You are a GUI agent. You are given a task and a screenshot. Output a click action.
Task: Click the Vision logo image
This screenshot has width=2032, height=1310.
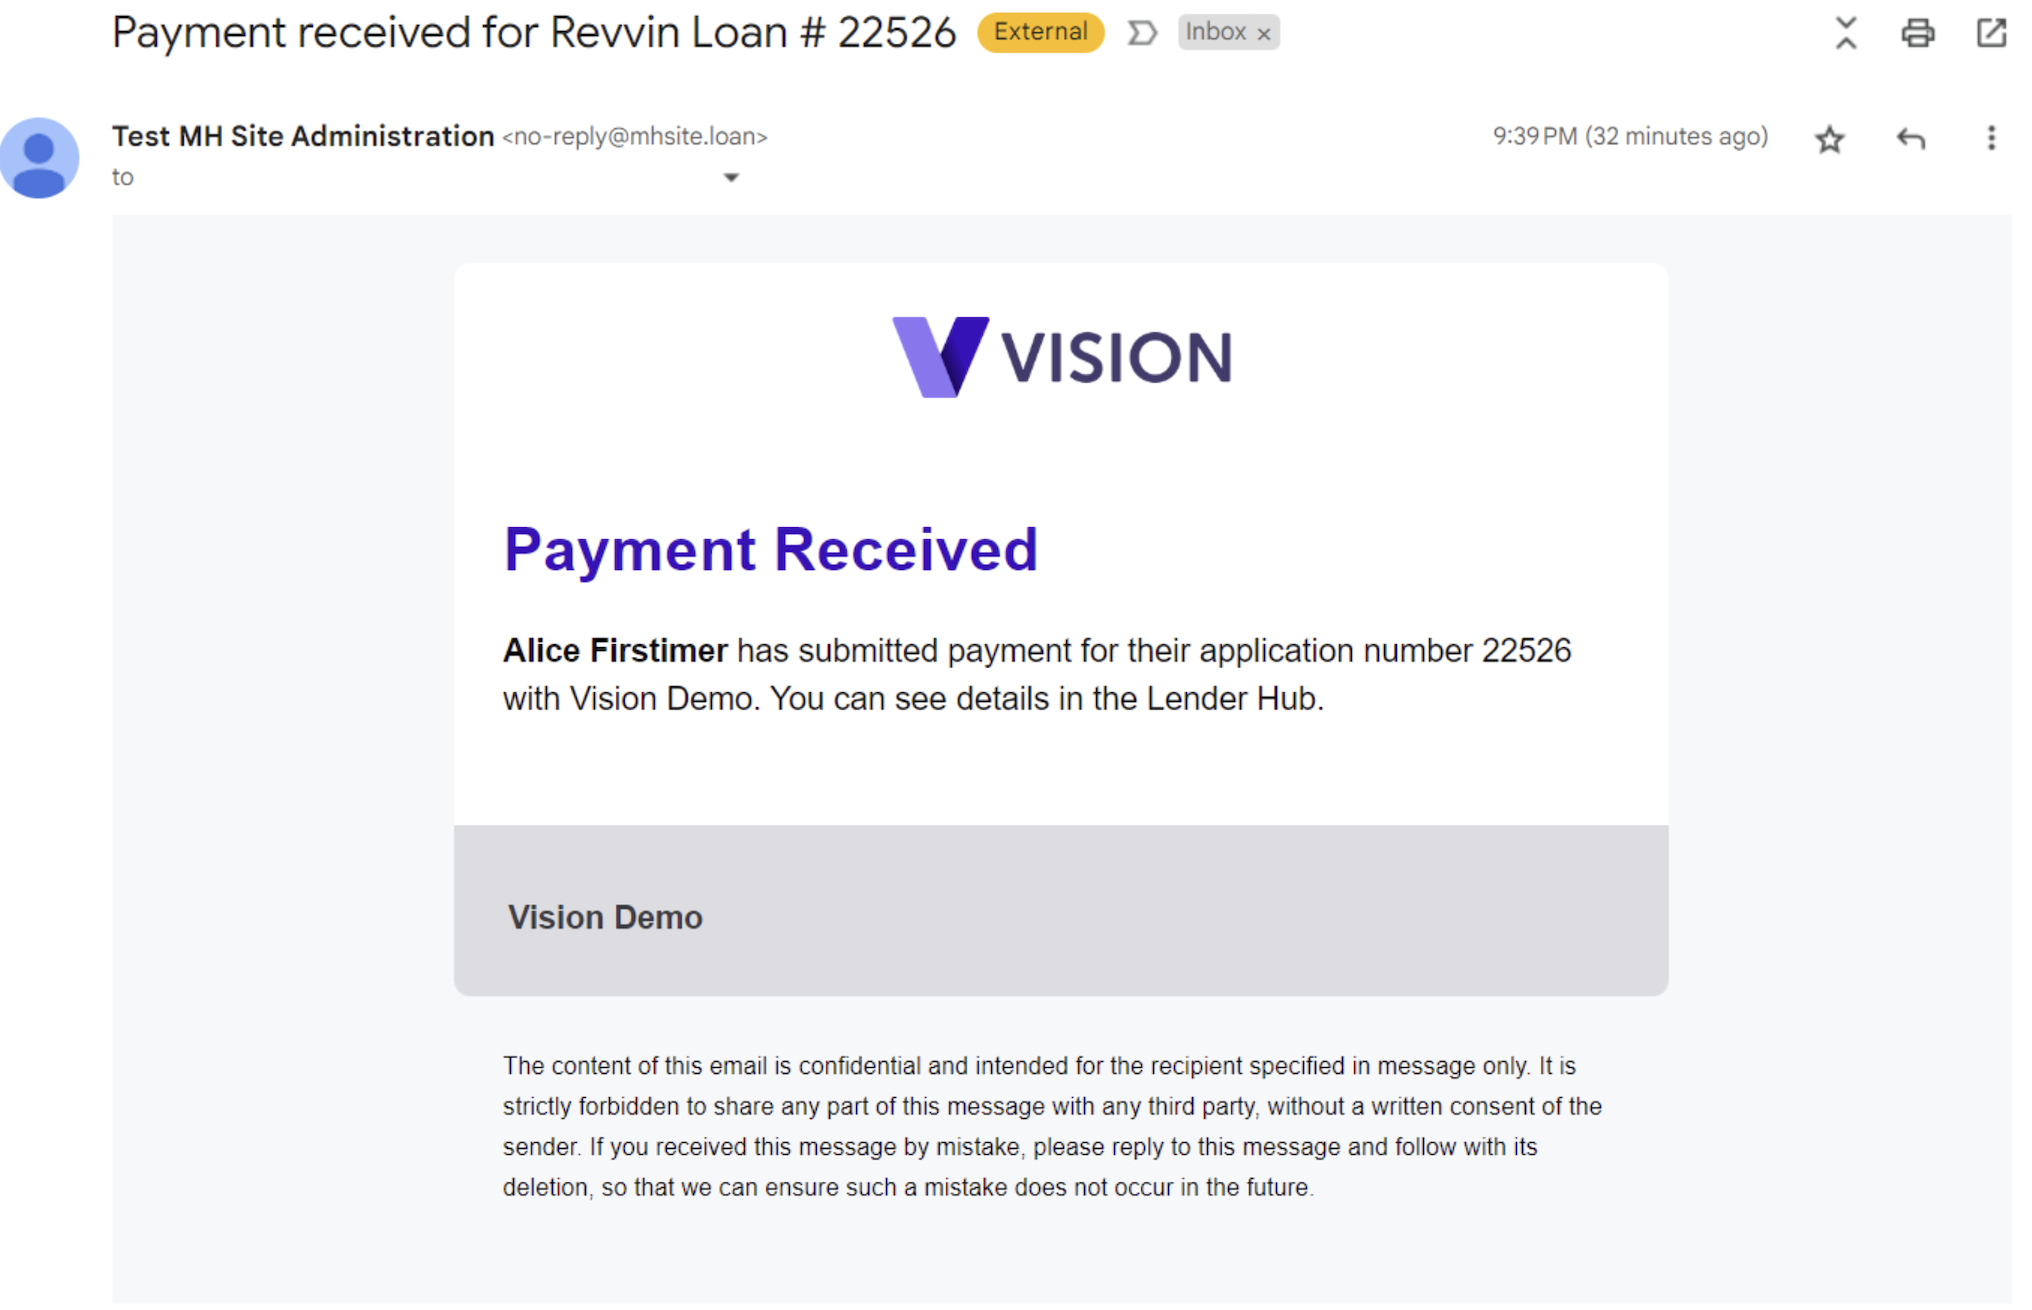tap(1061, 357)
